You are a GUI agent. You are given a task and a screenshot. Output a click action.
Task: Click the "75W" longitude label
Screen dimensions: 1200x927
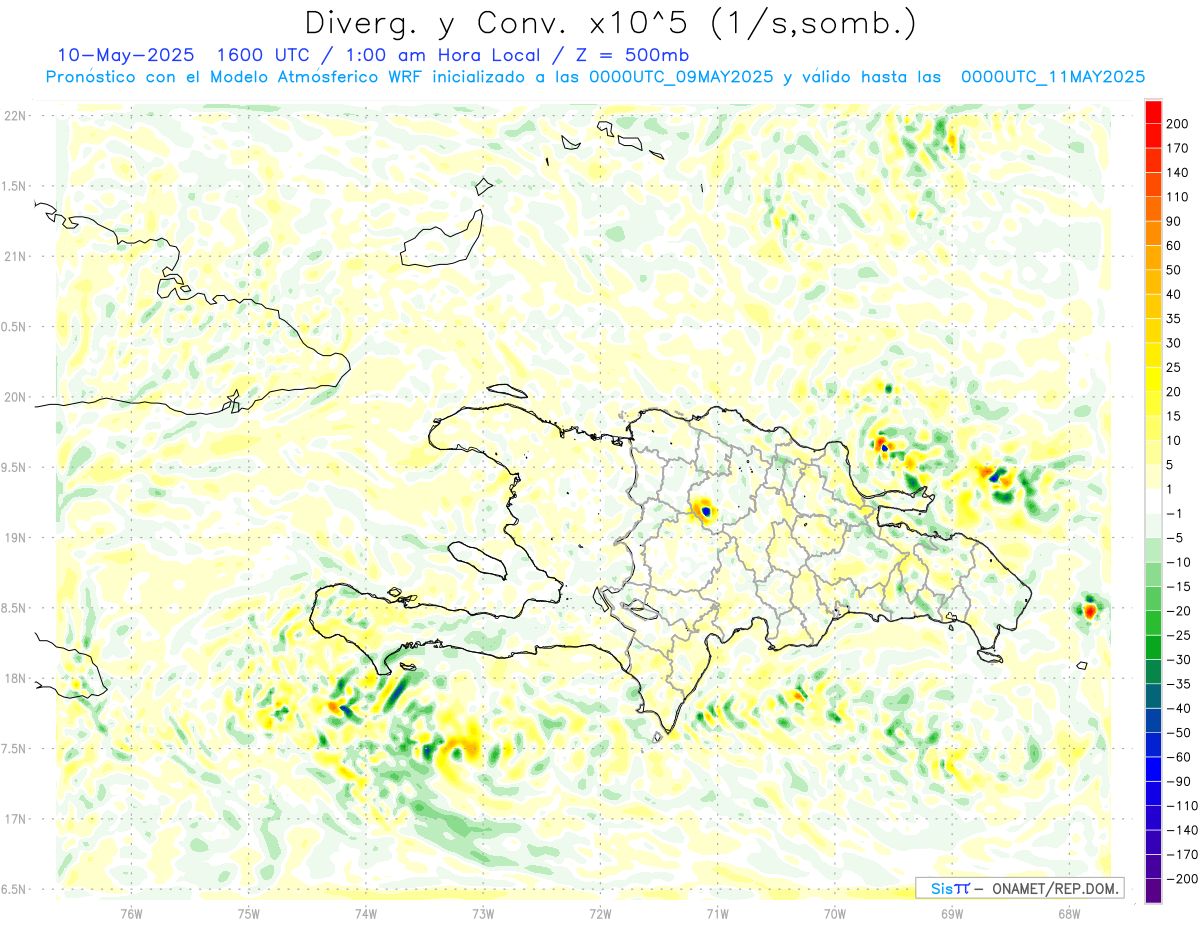point(249,913)
